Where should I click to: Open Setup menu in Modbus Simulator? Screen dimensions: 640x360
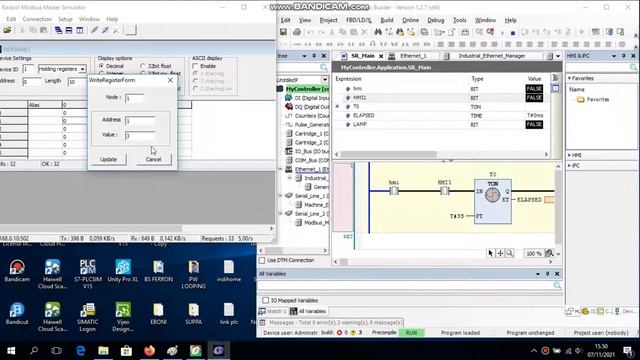coord(65,19)
